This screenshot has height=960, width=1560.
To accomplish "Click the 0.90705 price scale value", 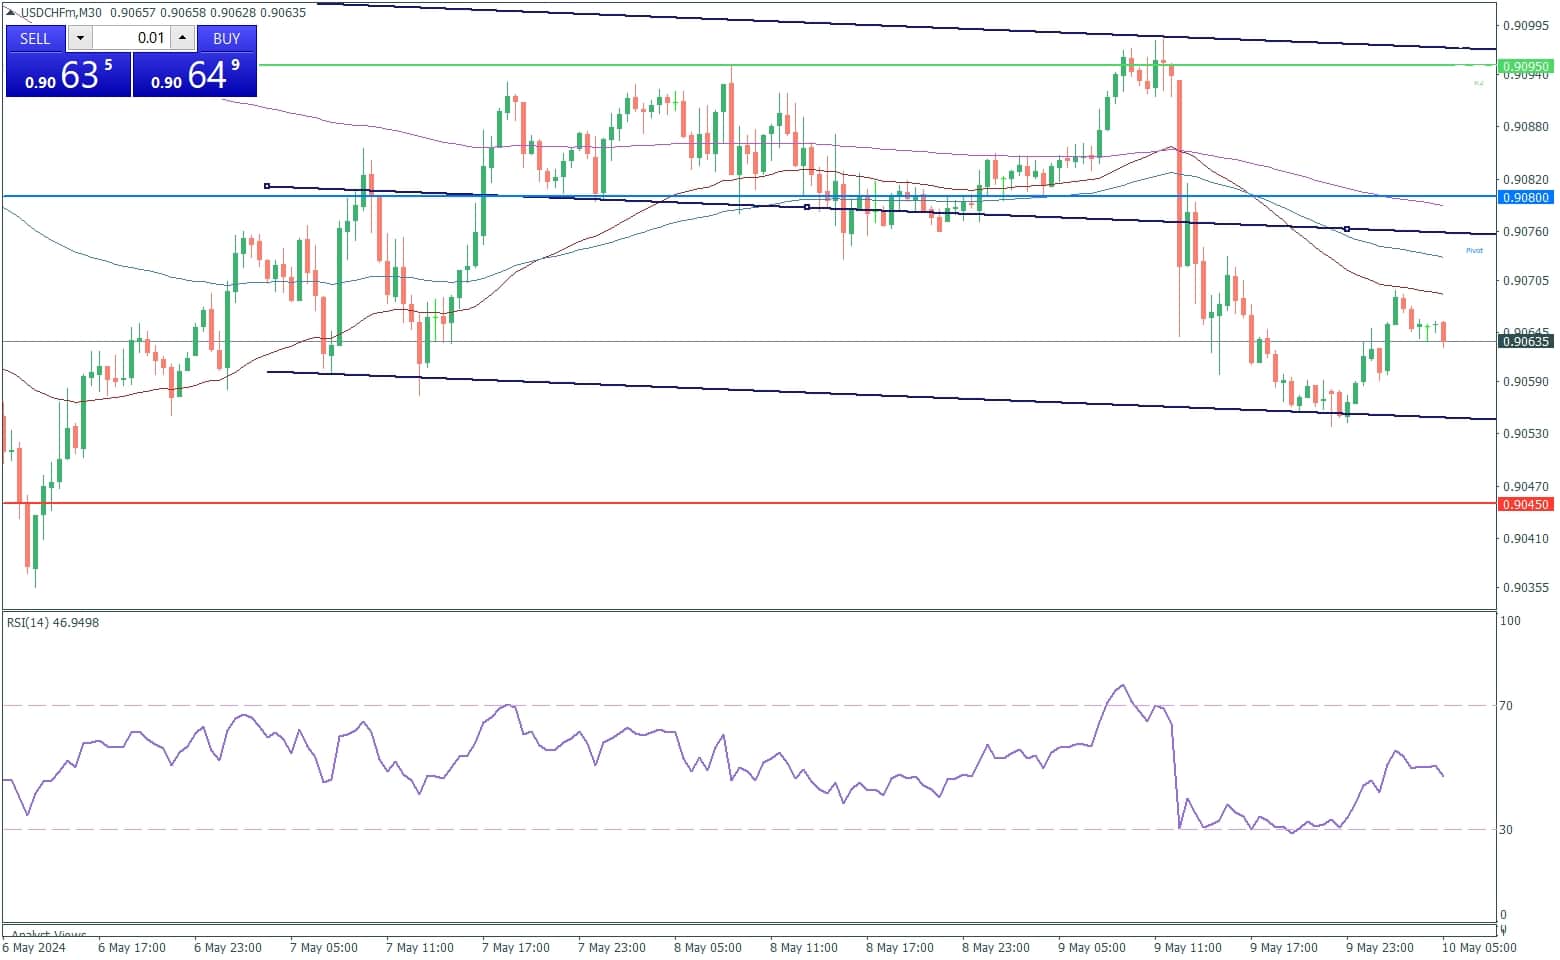I will tap(1526, 280).
